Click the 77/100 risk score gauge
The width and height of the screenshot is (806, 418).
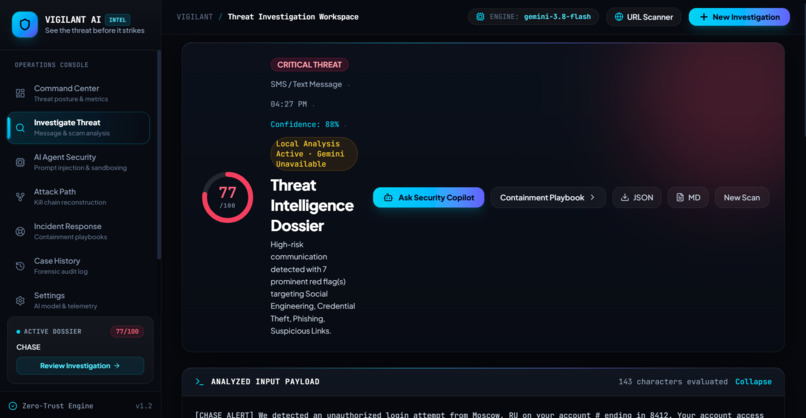[x=228, y=197]
